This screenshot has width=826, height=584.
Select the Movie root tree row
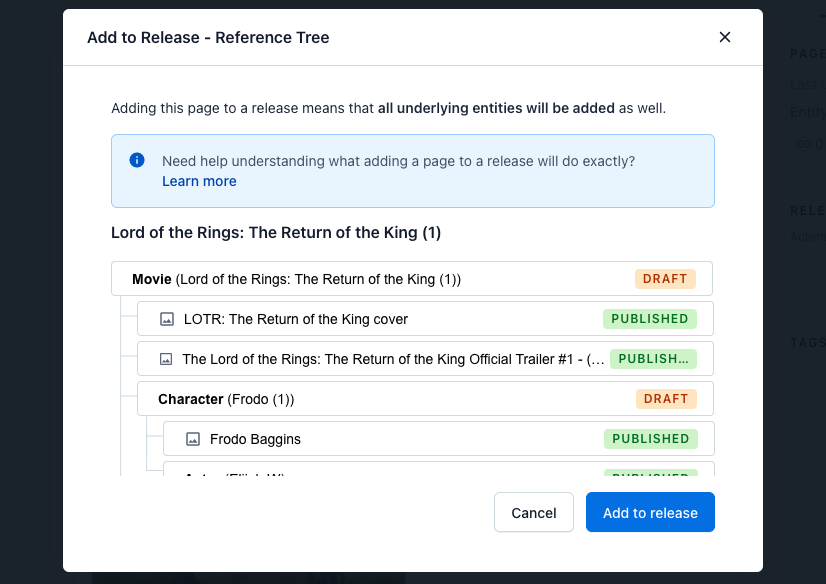[x=380, y=279]
